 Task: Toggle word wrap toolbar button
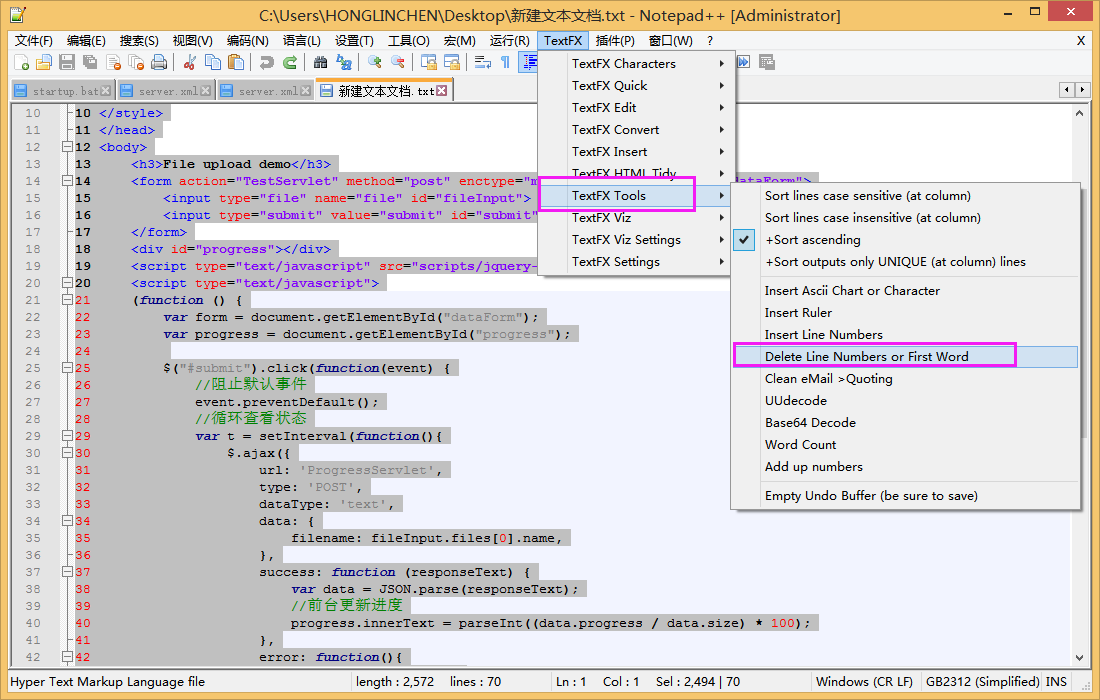[483, 62]
